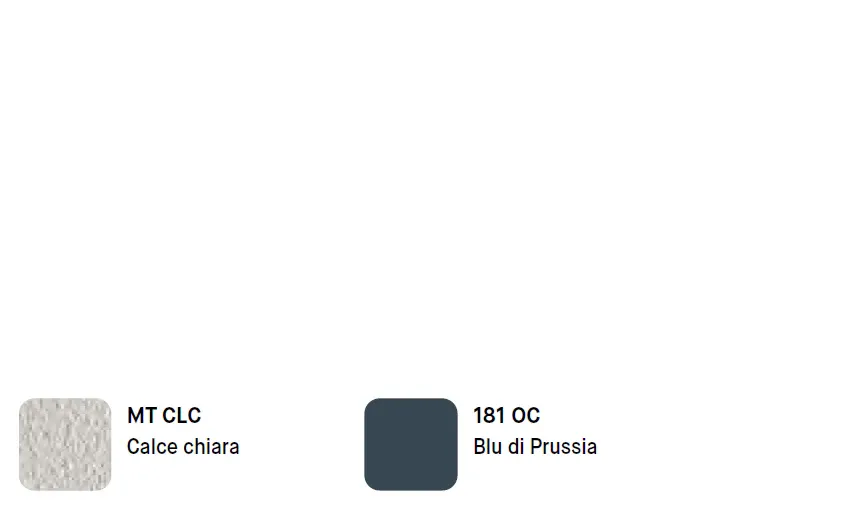Click the 181 OC code label
This screenshot has width=850, height=514.
[506, 416]
